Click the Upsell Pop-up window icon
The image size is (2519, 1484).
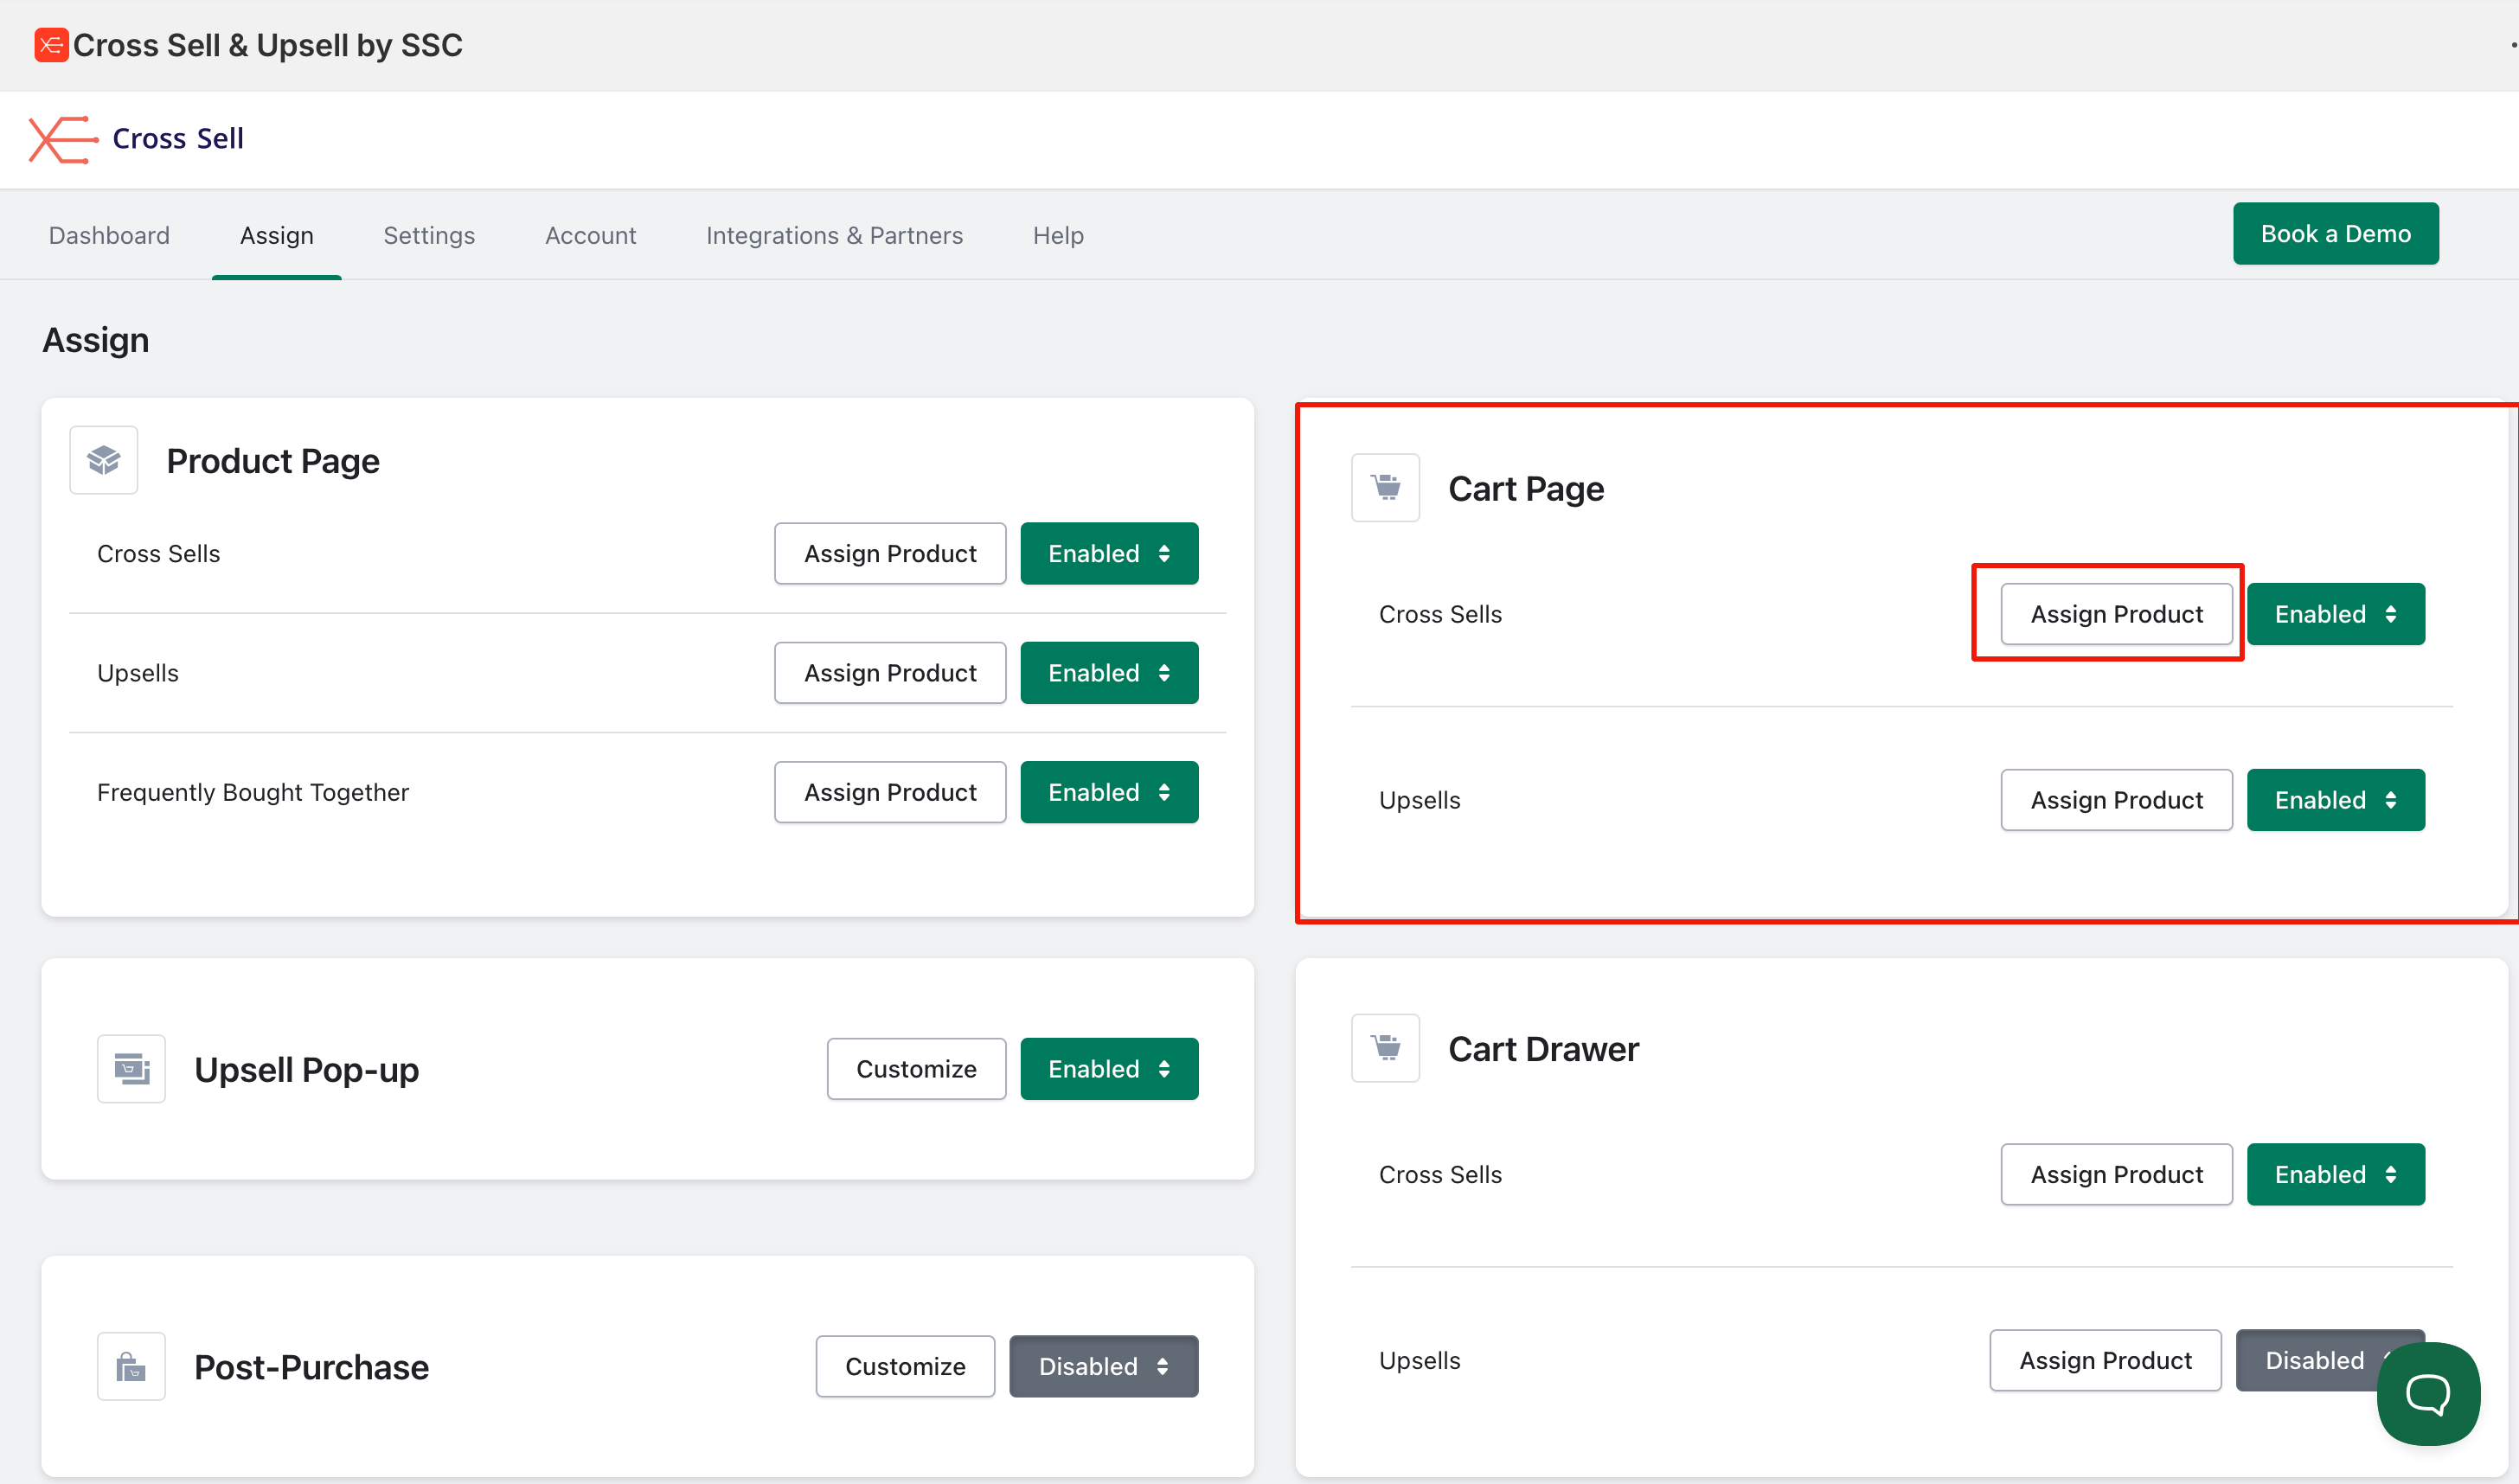tap(131, 1069)
